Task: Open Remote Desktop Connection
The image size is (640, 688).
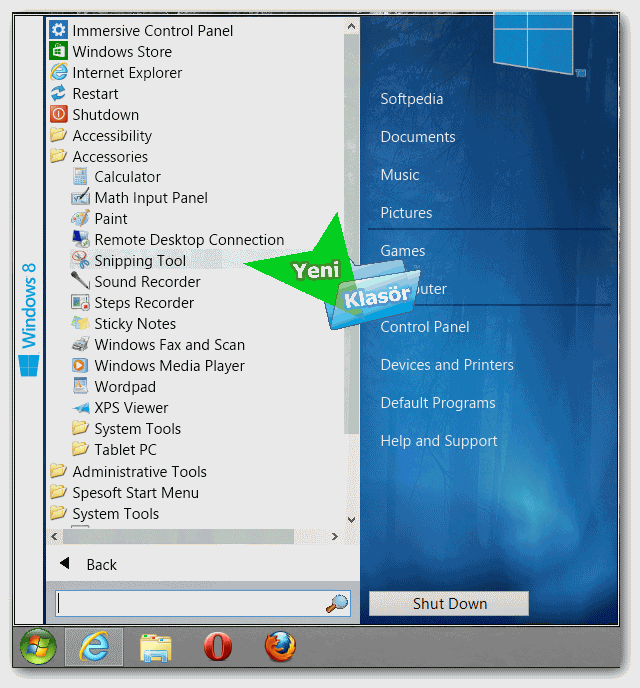Action: click(188, 240)
